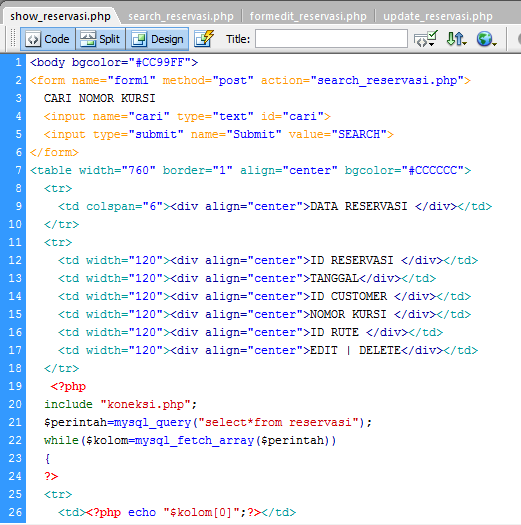Open the File Management arrows dropdown
This screenshot has height=525, width=521.
456,39
